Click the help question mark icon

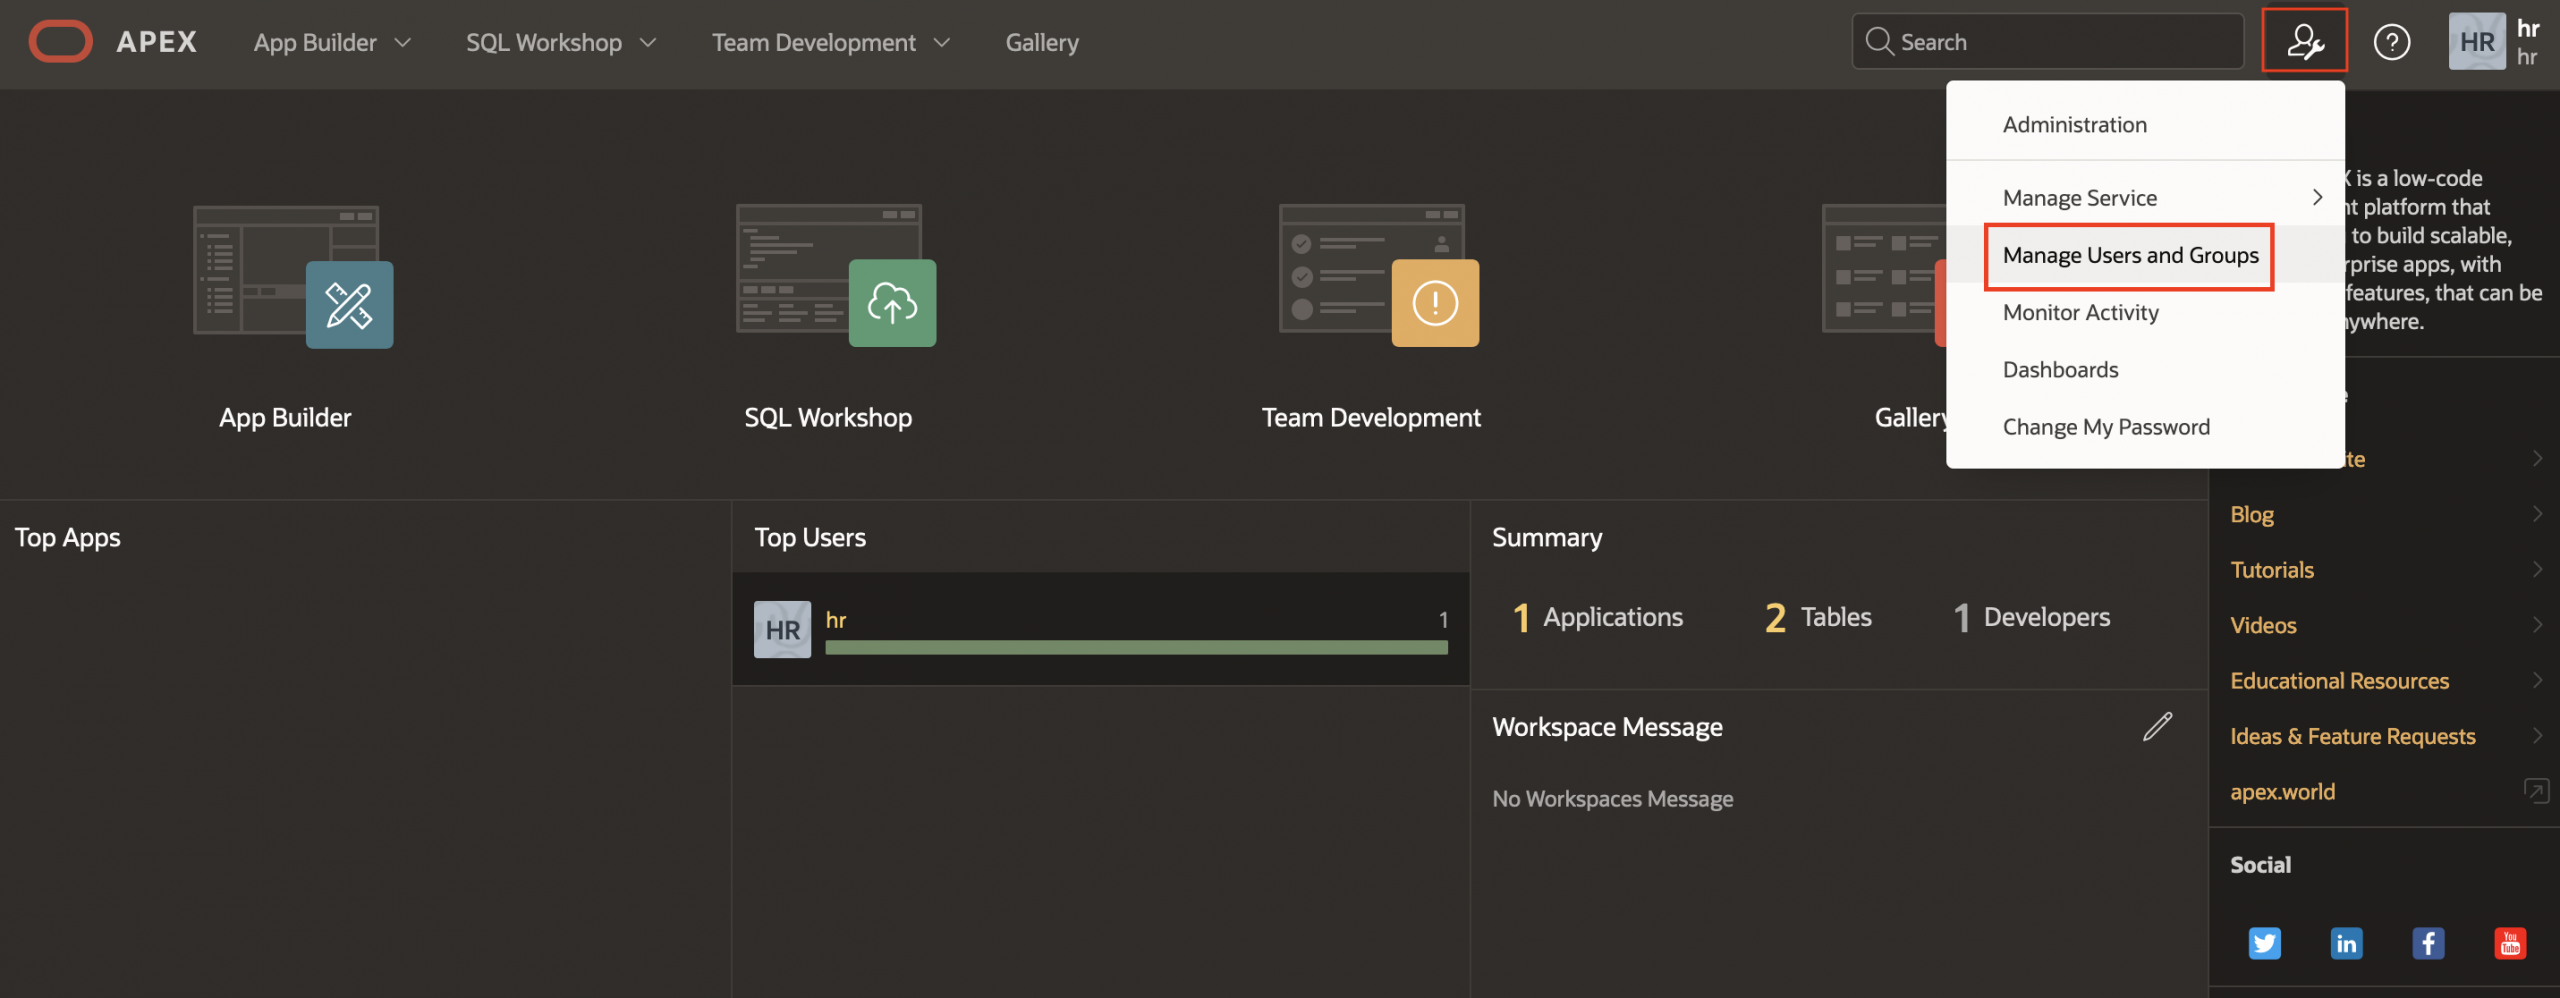click(x=2392, y=41)
